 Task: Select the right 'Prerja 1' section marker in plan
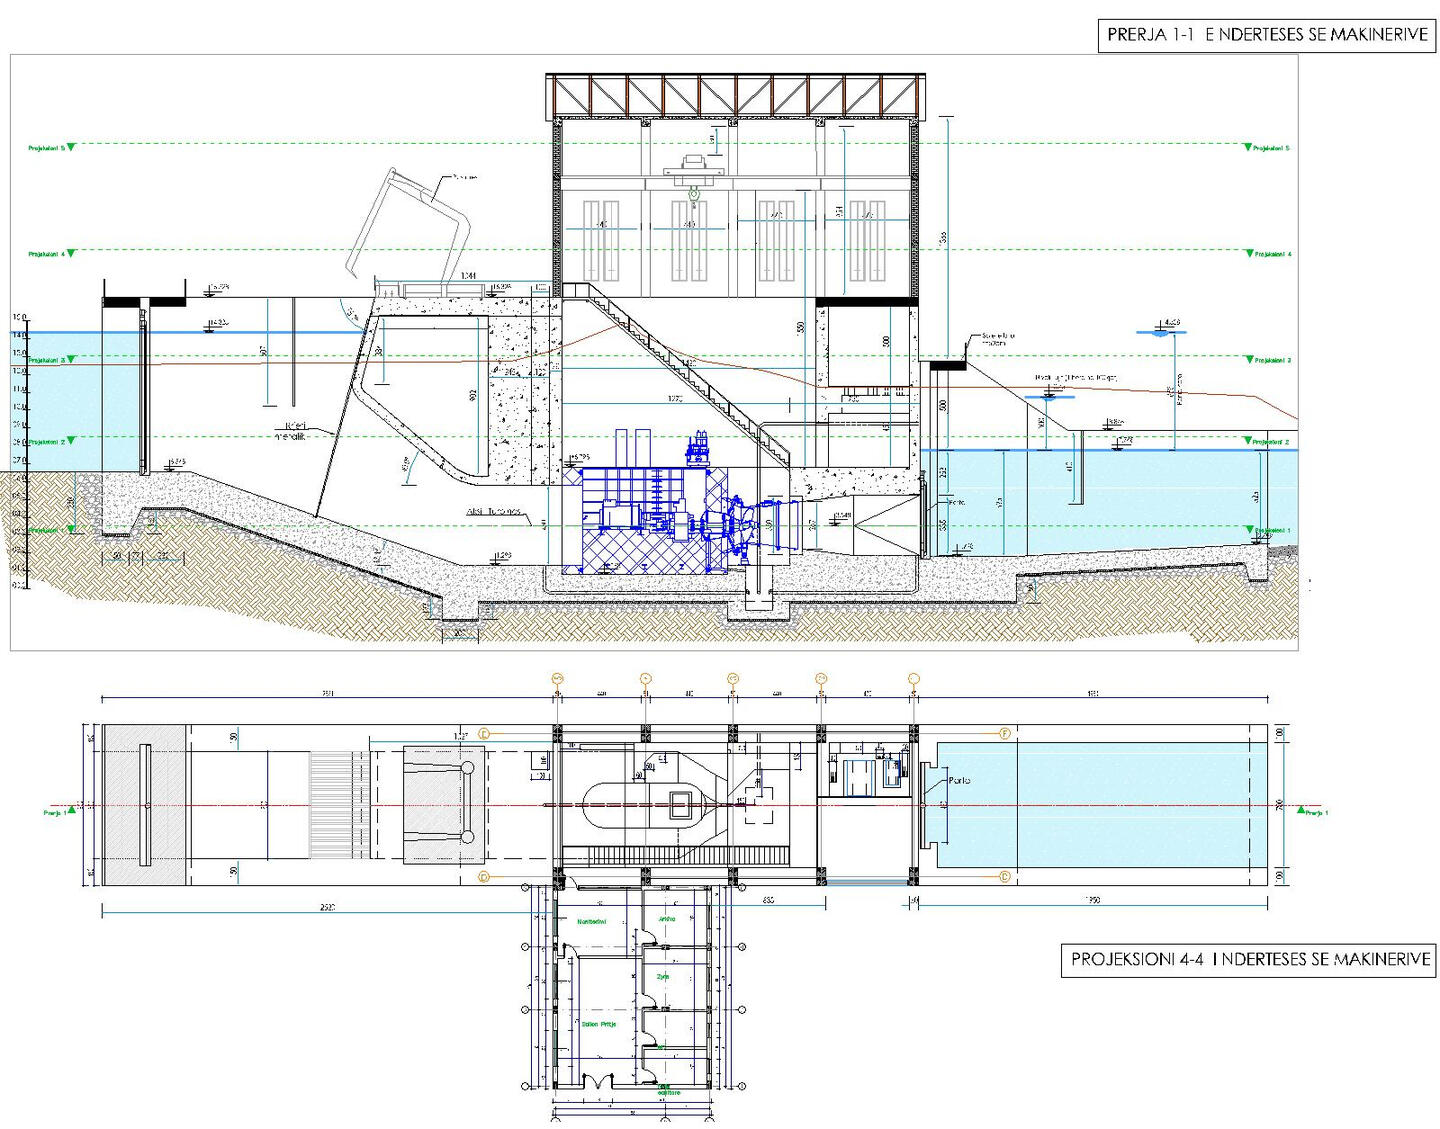tap(1310, 812)
